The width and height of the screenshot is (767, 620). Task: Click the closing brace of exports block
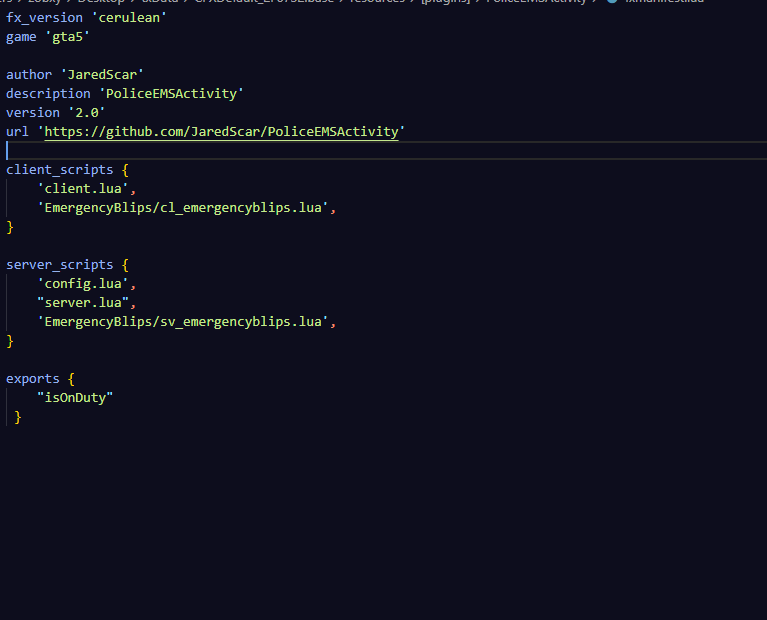pos(18,417)
